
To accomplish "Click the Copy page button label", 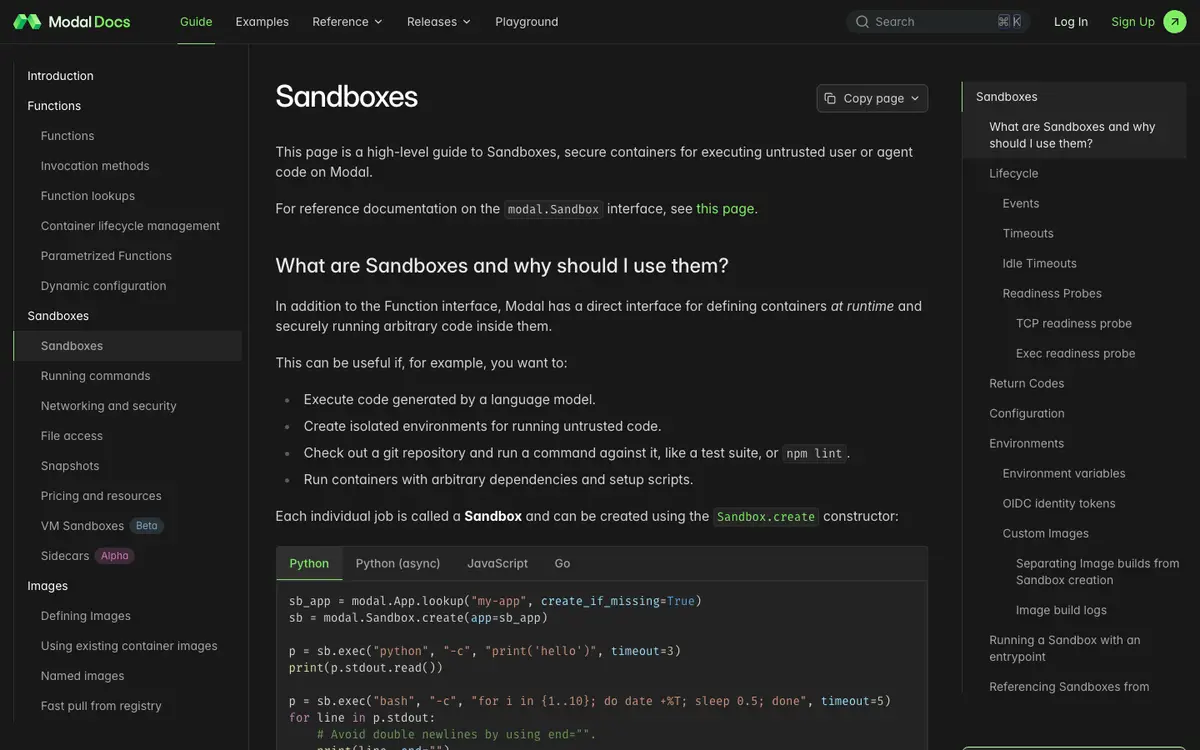I will pos(874,98).
